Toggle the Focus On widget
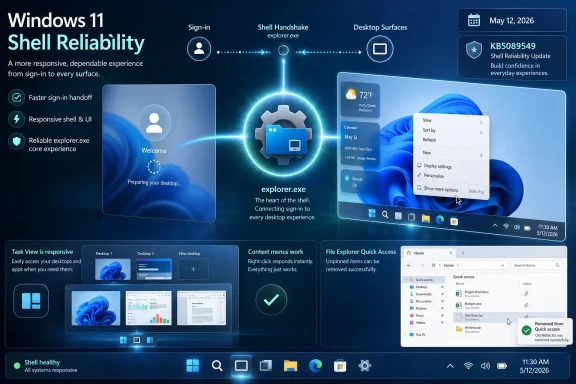Image resolution: width=576 pixels, height=384 pixels. tap(360, 181)
